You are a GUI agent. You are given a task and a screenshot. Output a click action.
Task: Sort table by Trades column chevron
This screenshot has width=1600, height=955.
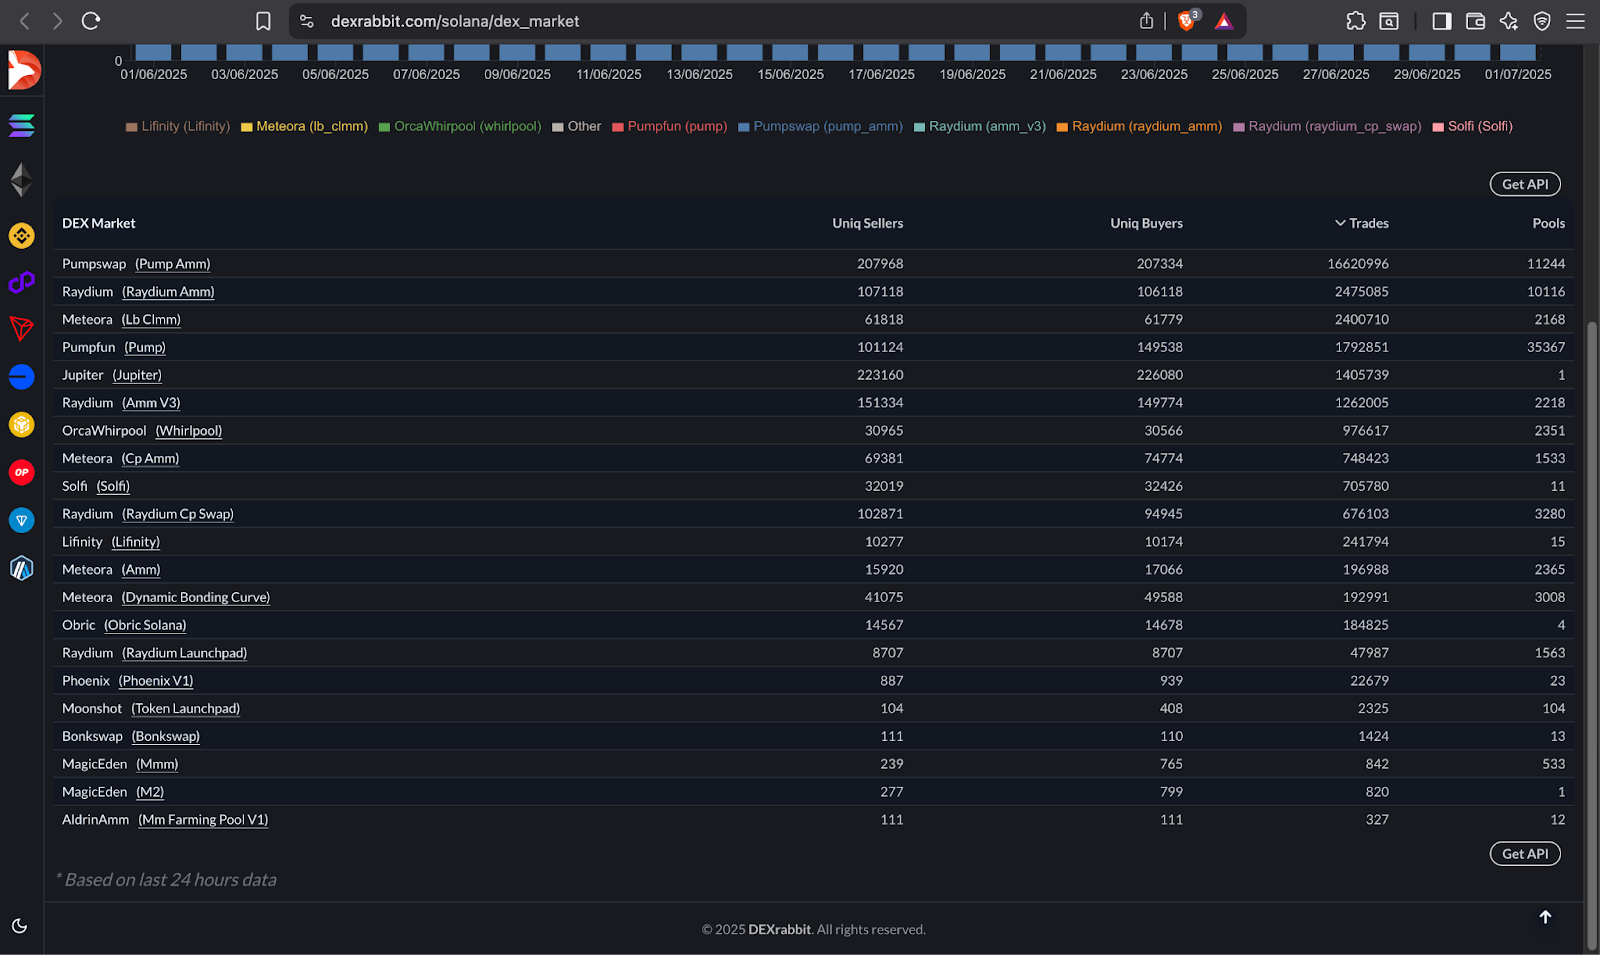tap(1340, 223)
